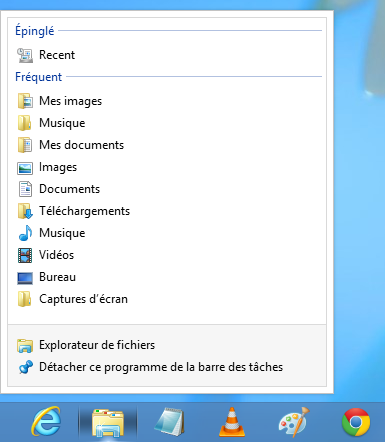Click the Explorateur de fichiers icon in list
Screen dimensions: 385x442
coord(25,346)
